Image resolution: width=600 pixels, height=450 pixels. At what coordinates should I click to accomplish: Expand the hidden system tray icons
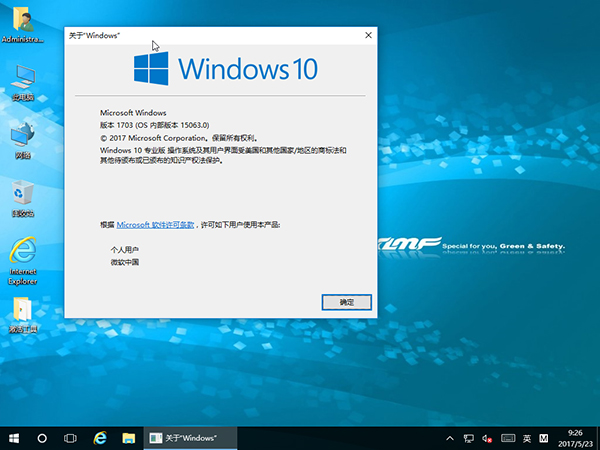[x=450, y=438]
